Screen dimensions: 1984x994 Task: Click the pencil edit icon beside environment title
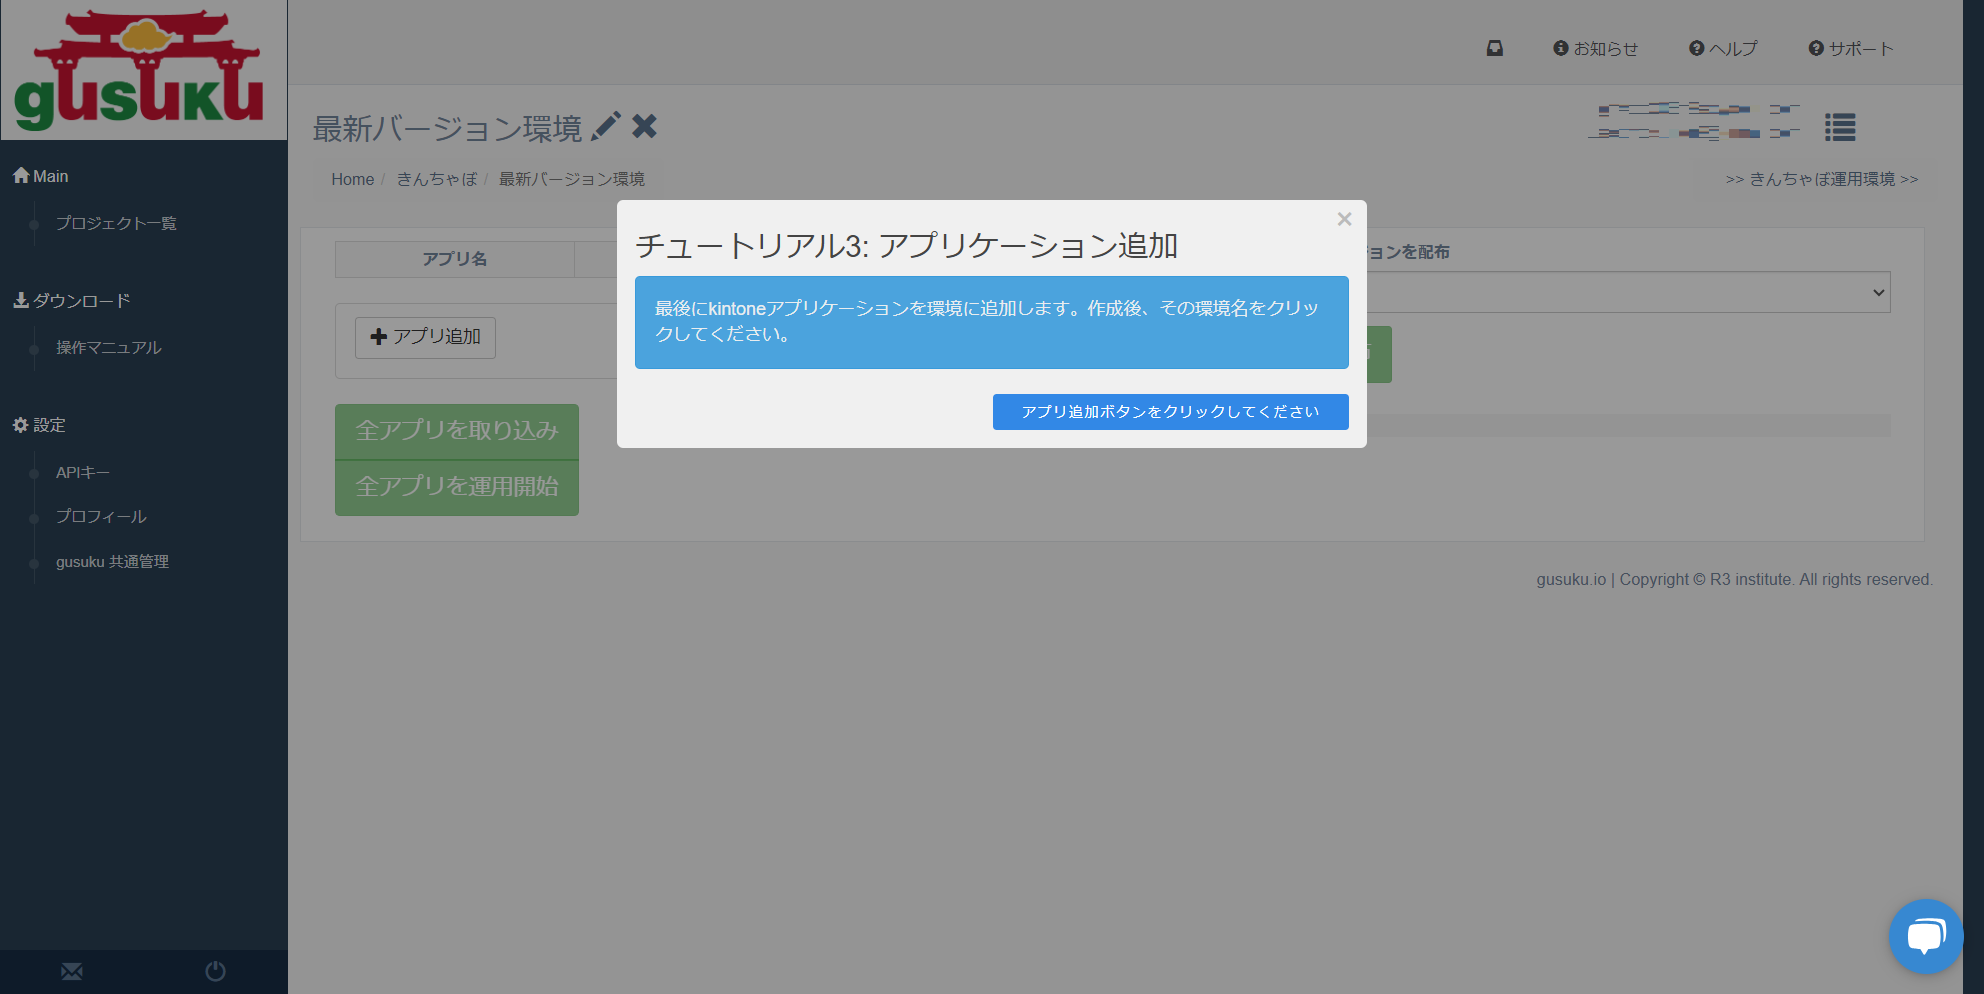[x=606, y=127]
